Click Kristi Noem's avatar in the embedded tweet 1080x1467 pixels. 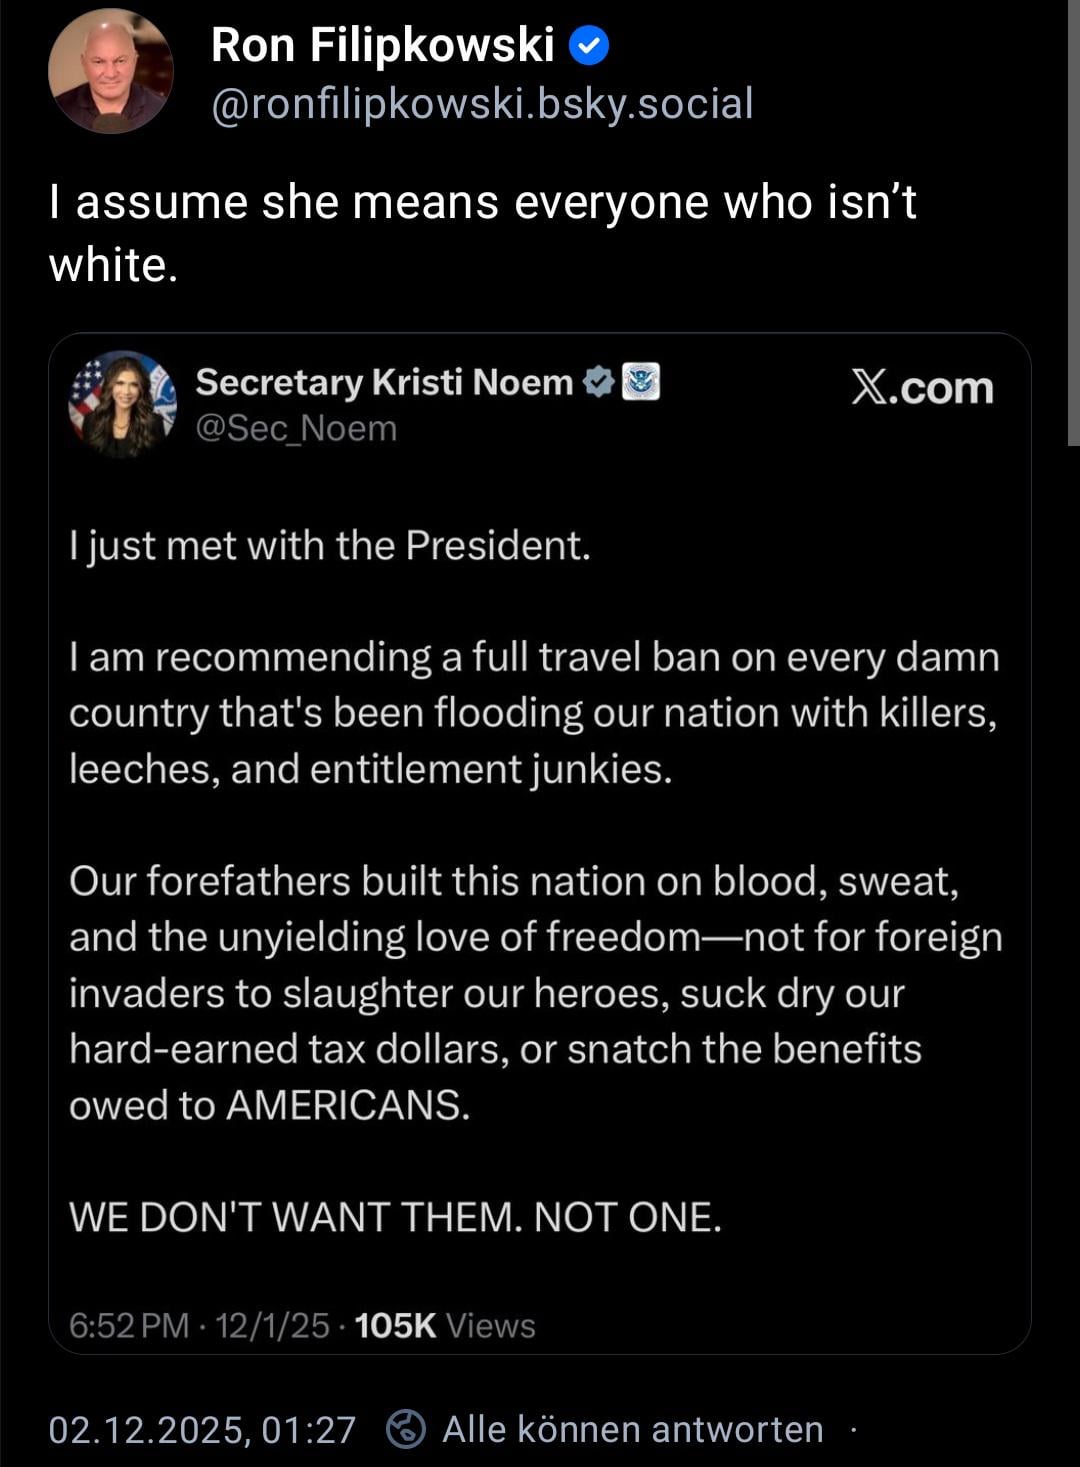pyautogui.click(x=122, y=403)
